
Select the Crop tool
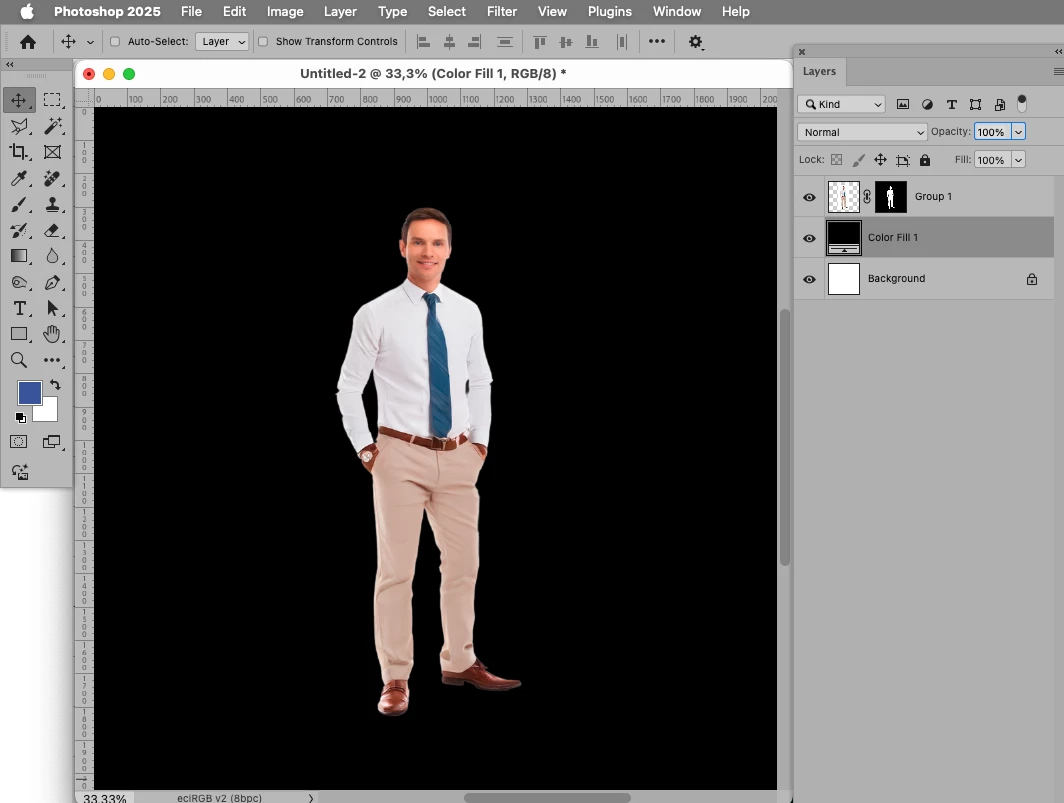(x=19, y=152)
